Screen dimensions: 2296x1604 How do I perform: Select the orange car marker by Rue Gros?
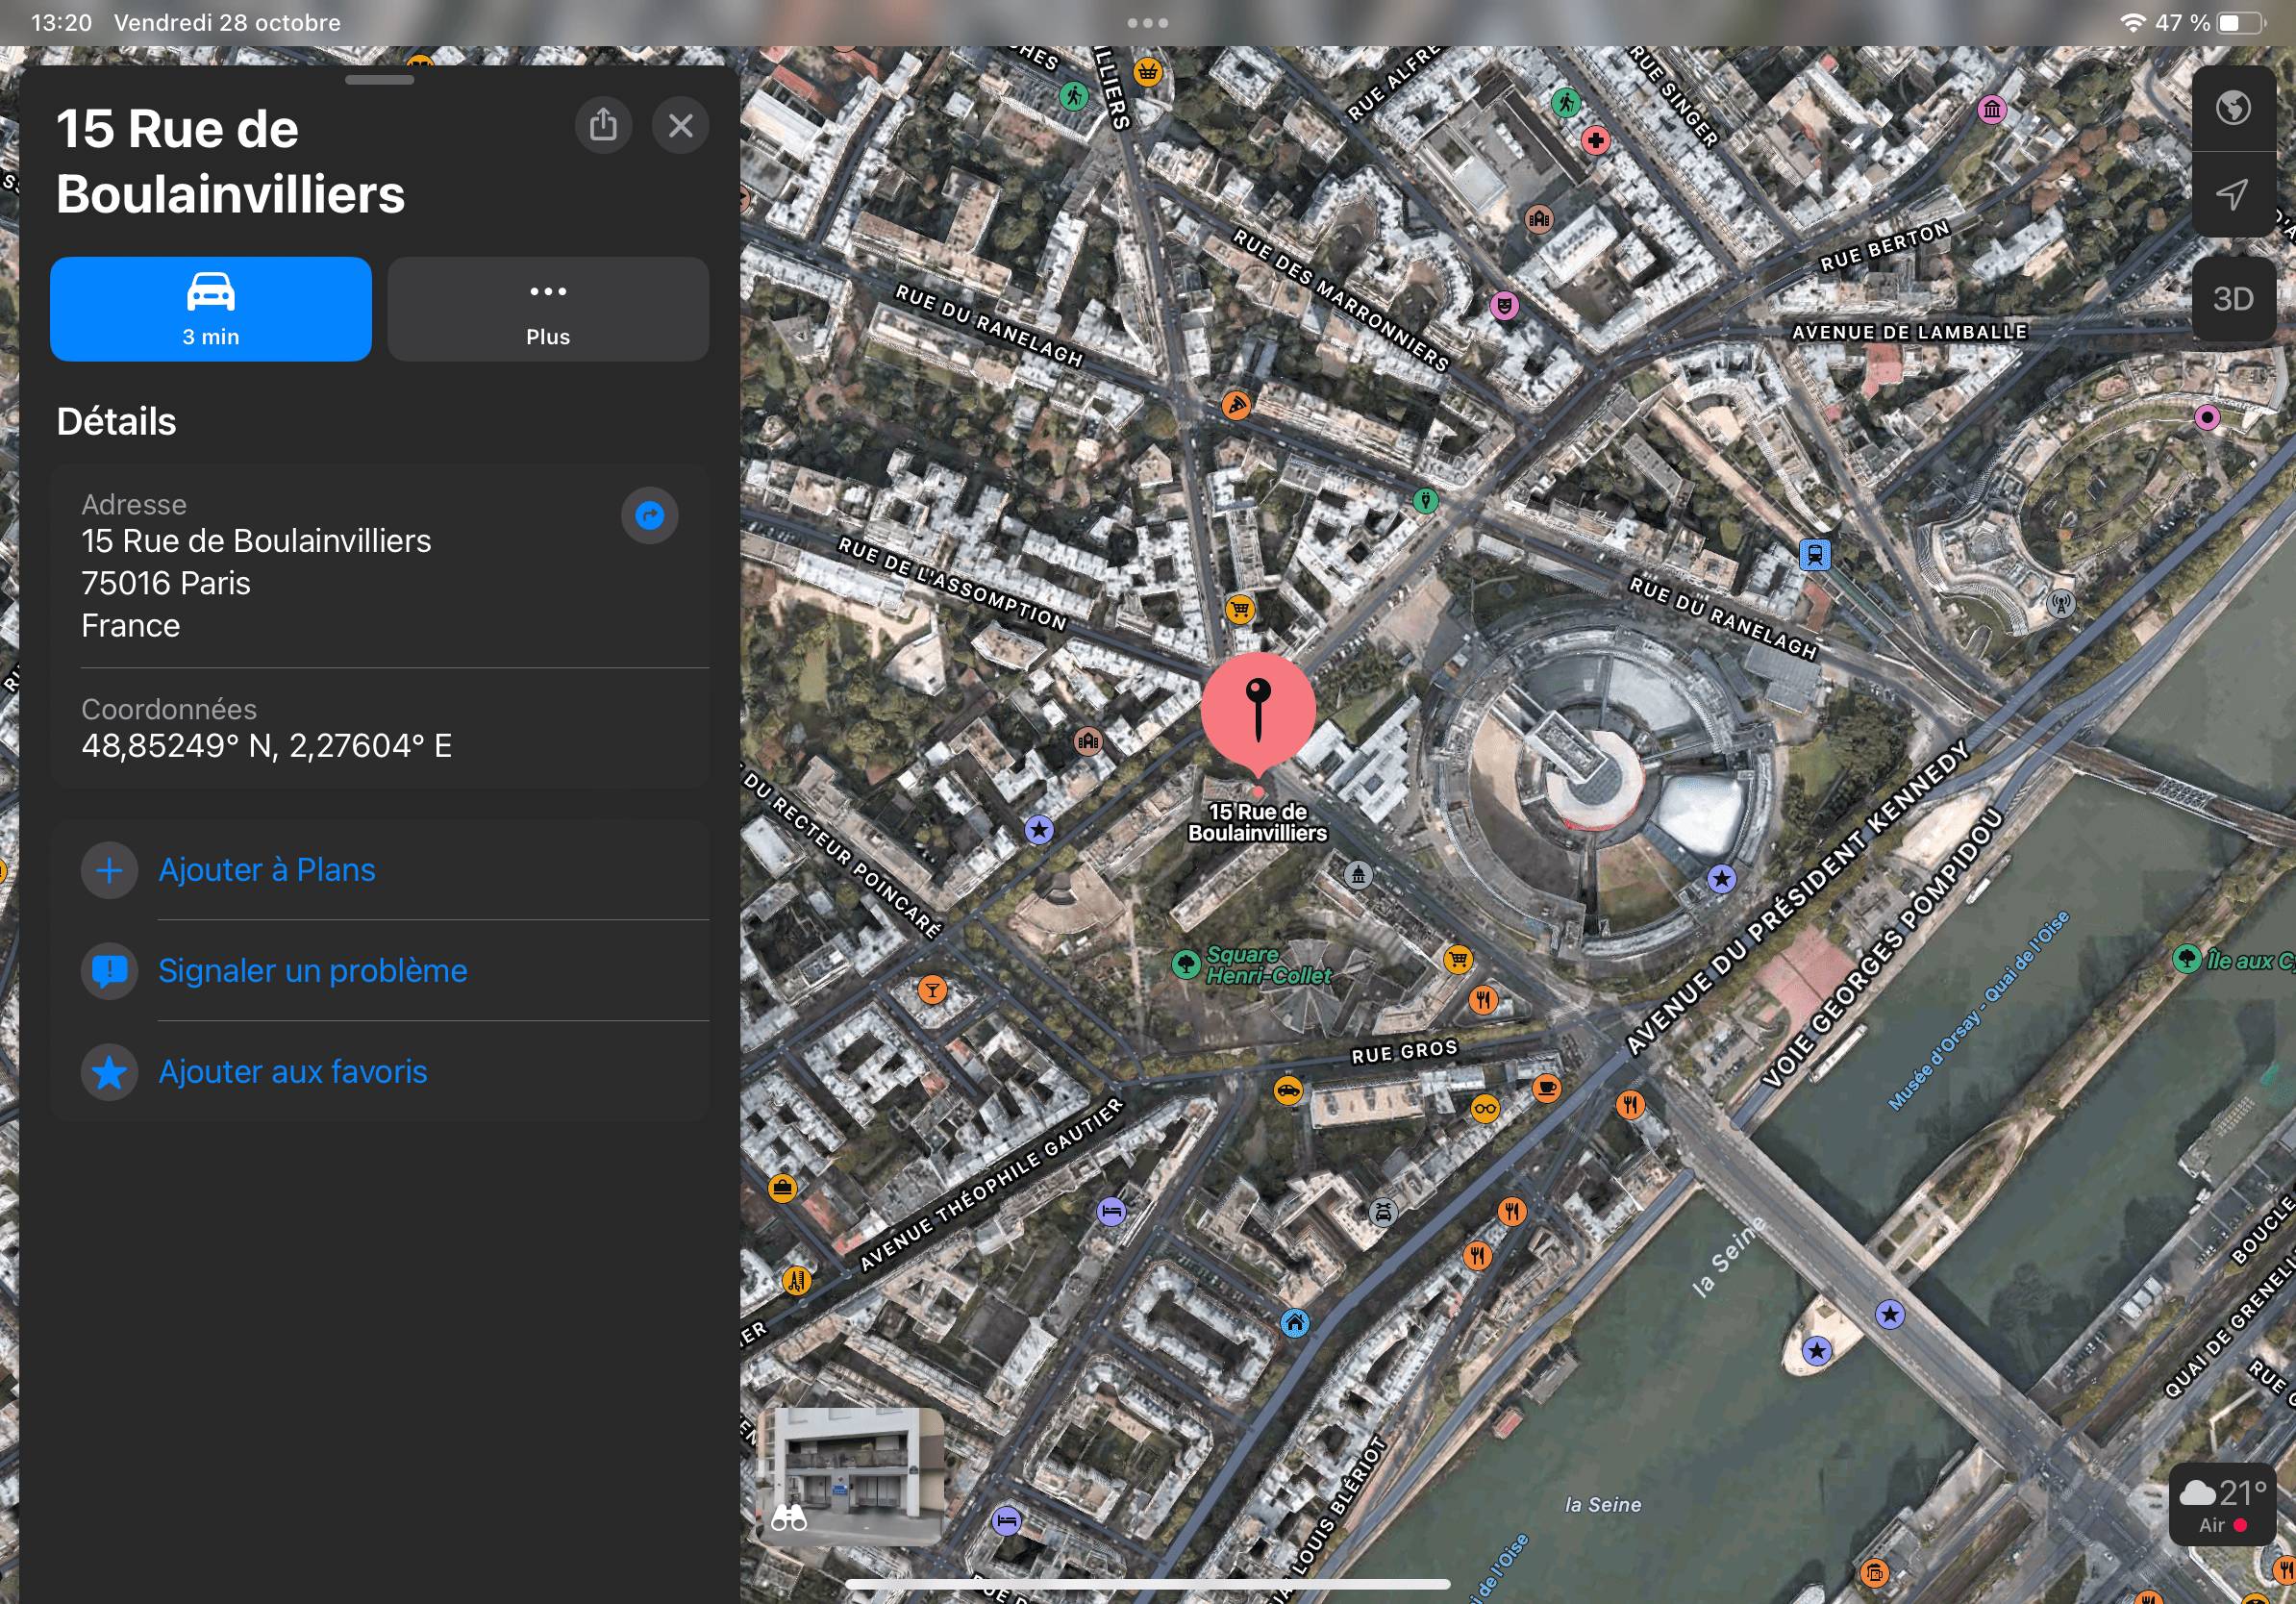[1288, 1090]
